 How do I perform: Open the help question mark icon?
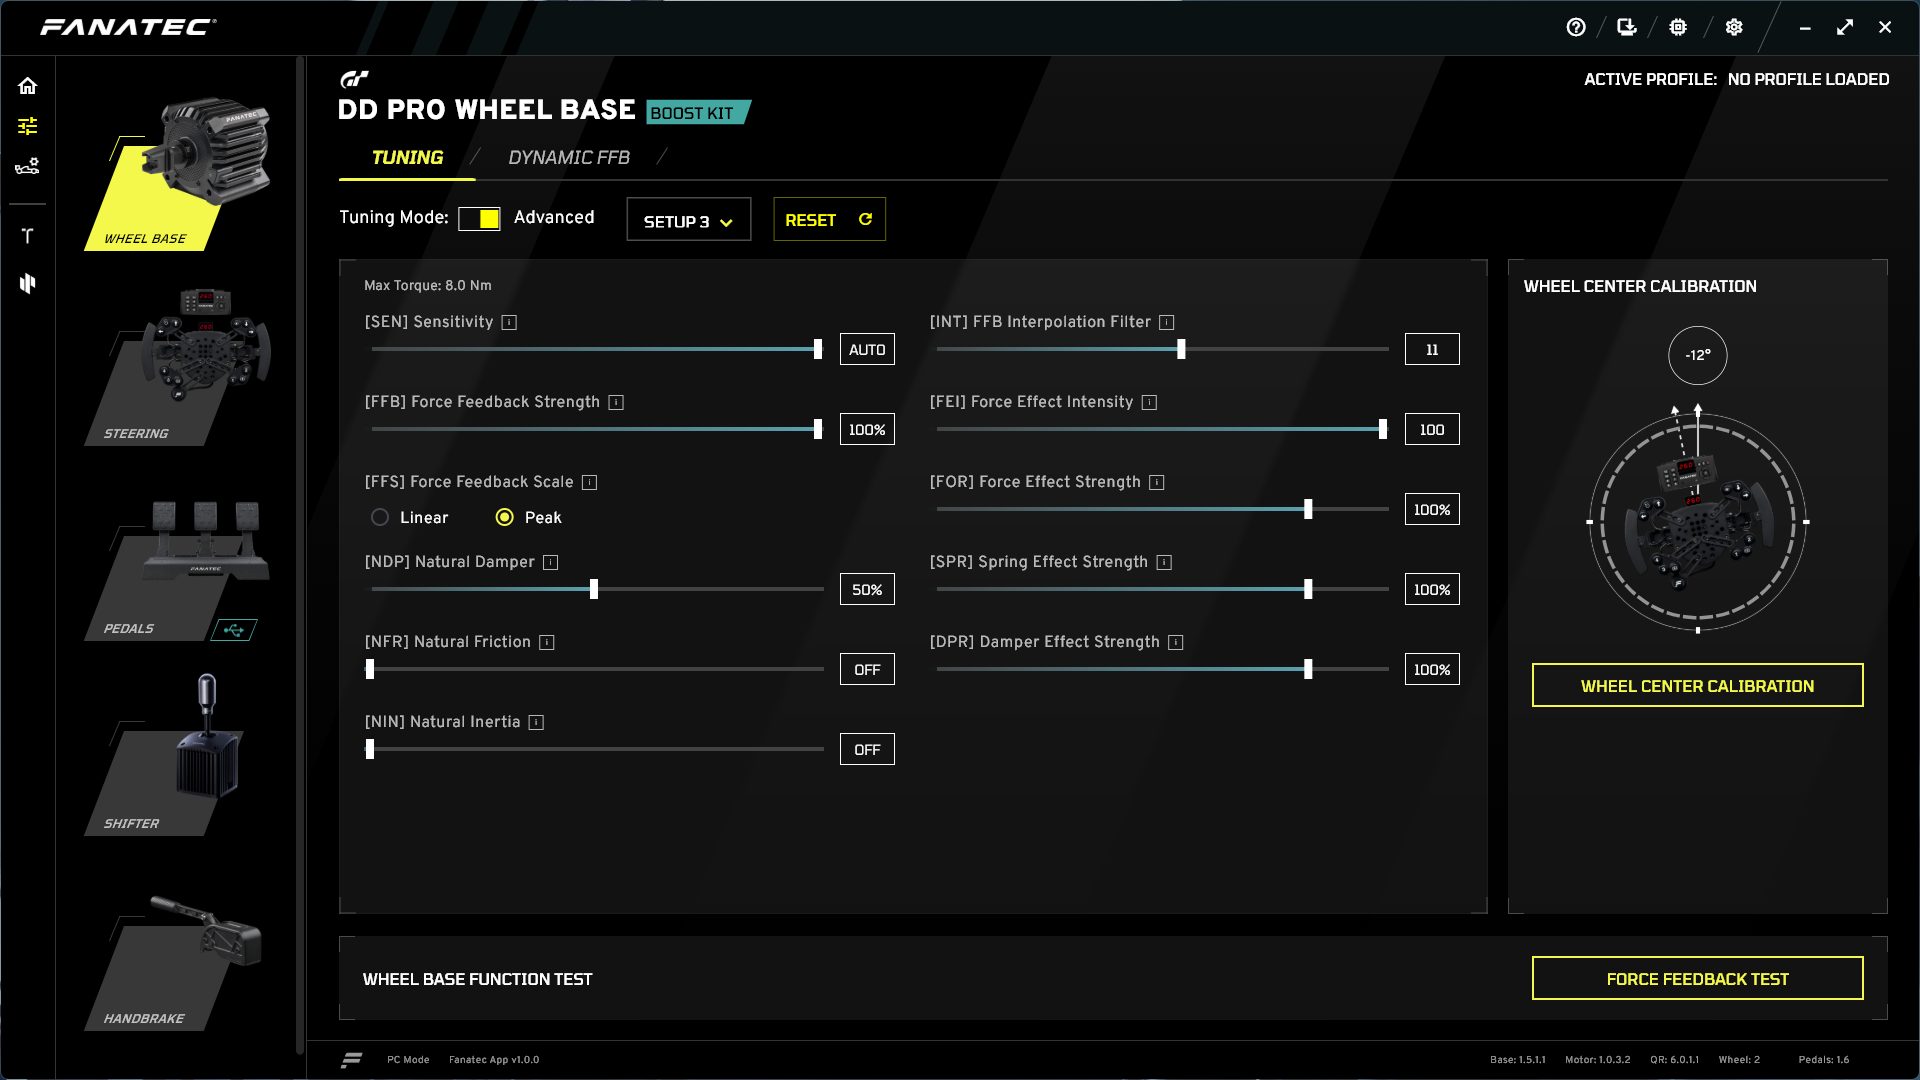[1576, 28]
